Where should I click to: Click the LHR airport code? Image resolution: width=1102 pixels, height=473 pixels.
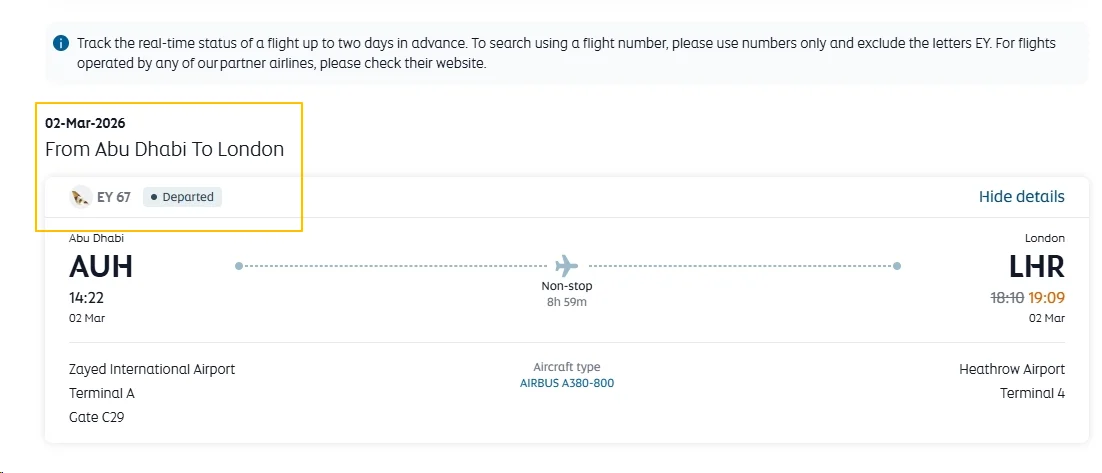pos(1037,267)
